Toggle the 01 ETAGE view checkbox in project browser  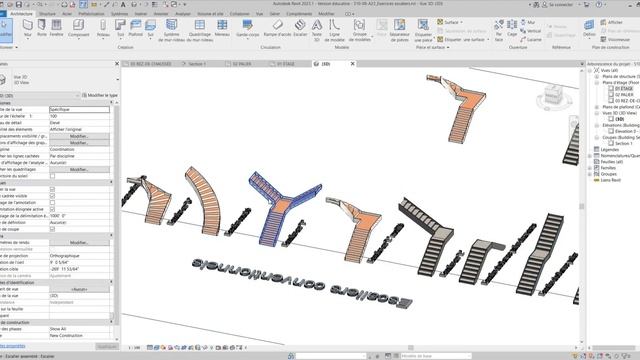click(x=611, y=89)
